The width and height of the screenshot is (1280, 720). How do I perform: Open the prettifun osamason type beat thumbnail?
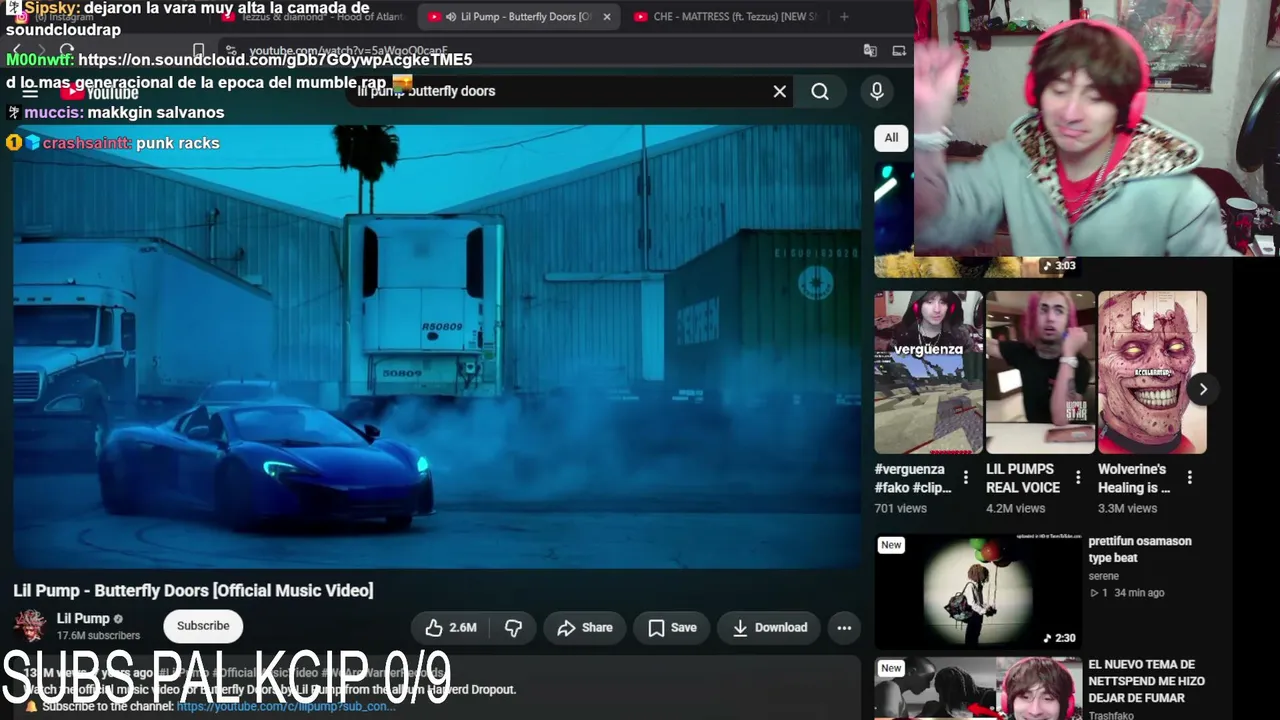tap(978, 591)
